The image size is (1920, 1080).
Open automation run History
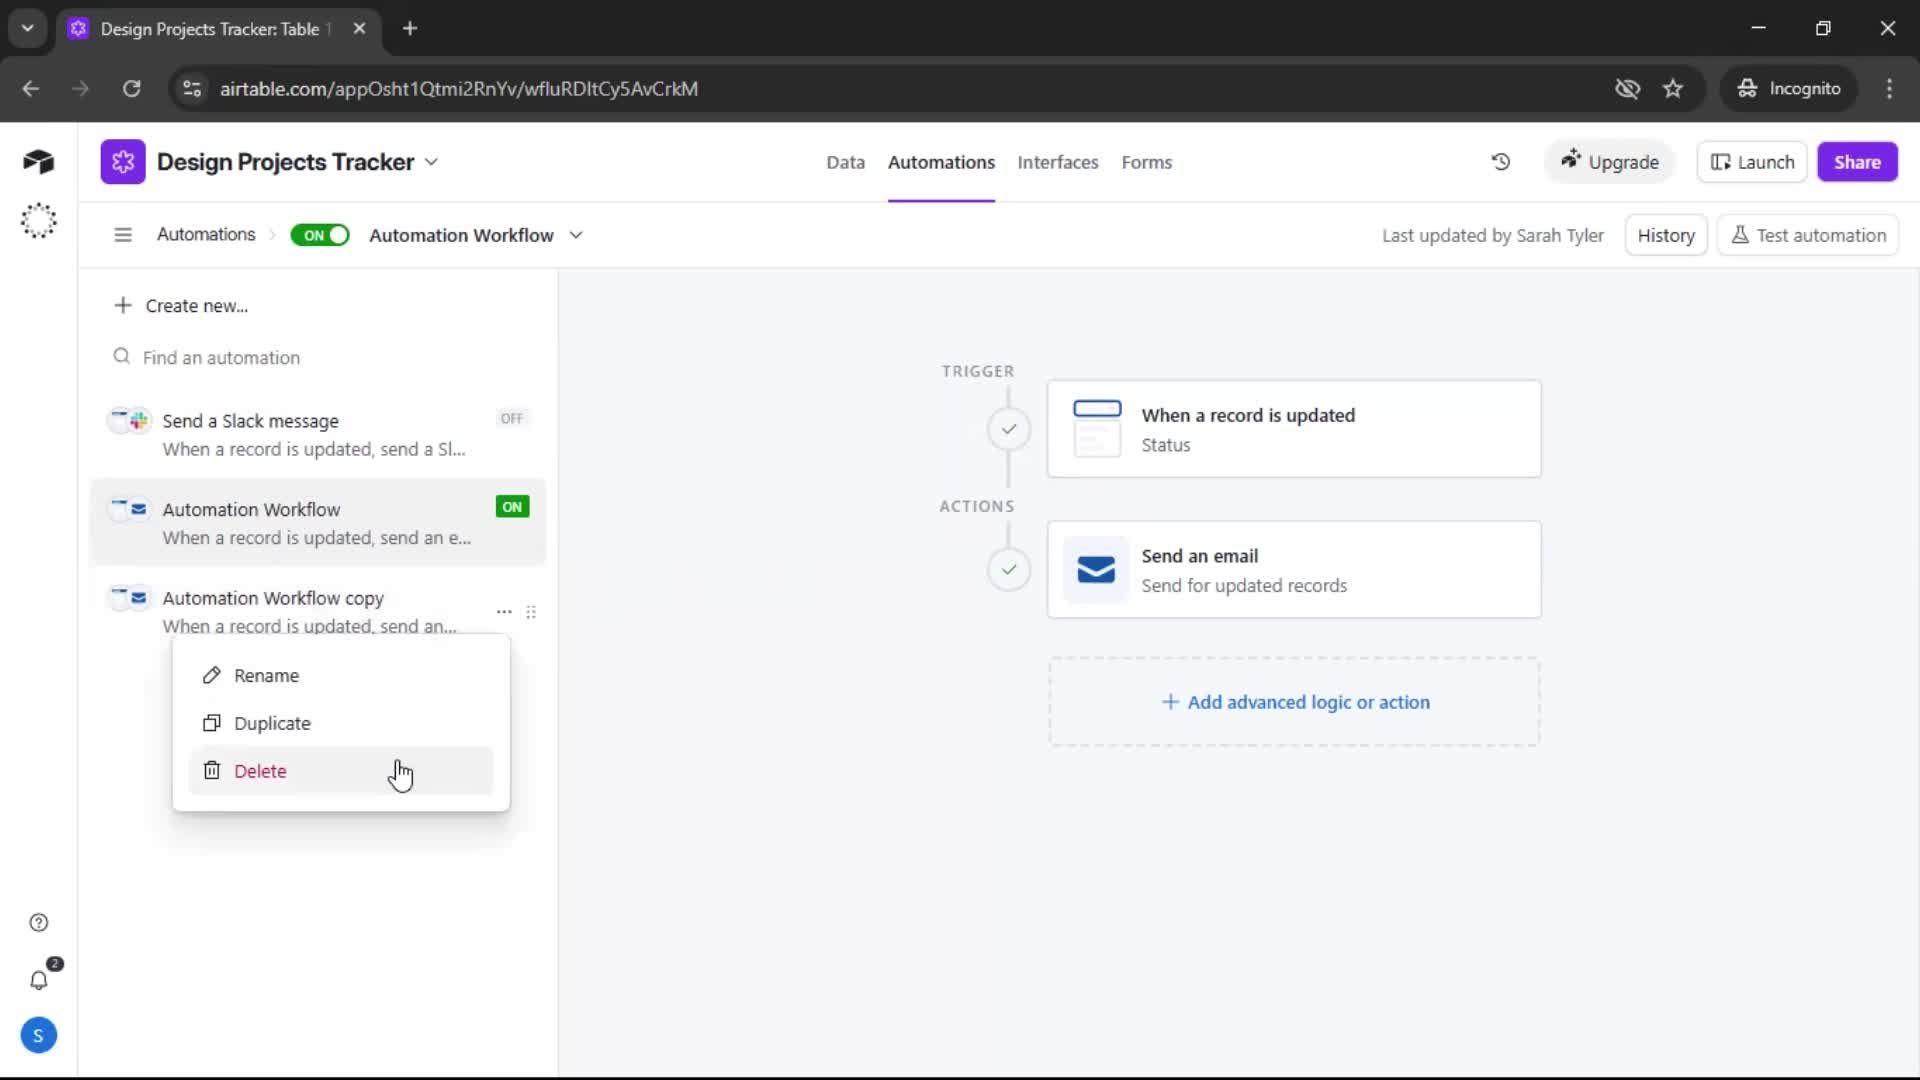pyautogui.click(x=1666, y=235)
